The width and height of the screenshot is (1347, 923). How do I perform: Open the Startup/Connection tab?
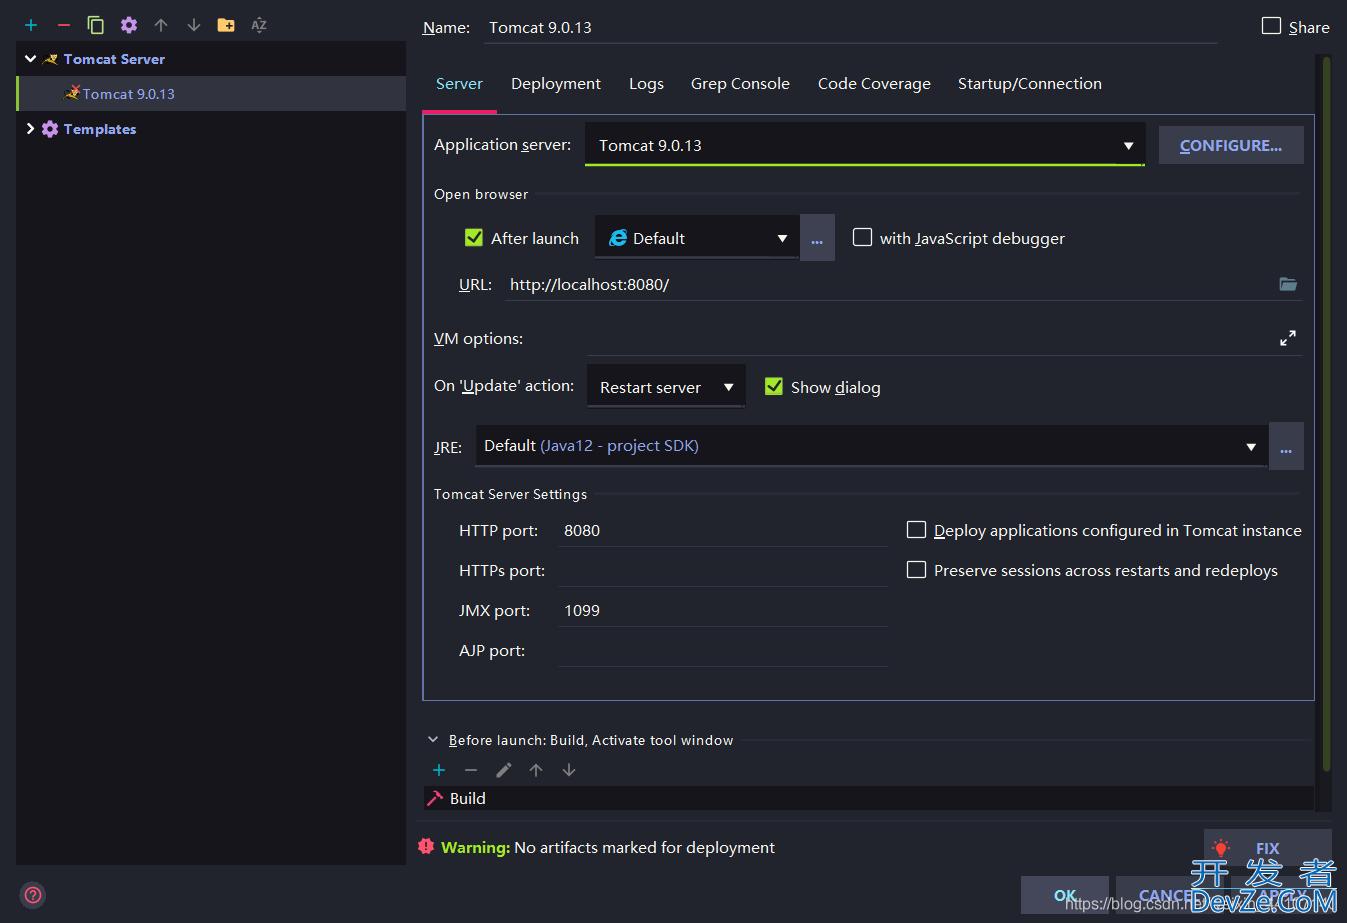click(x=1030, y=84)
